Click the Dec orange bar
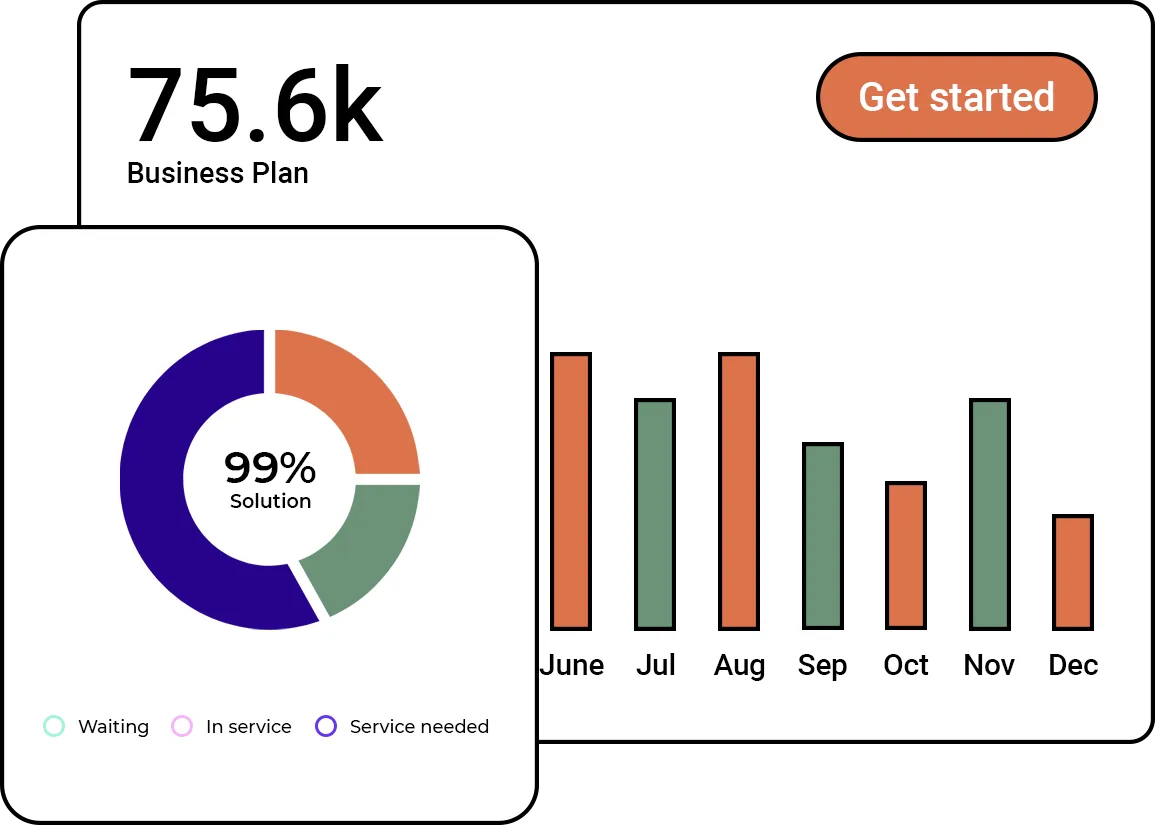Viewport: 1160px width, 825px height. coord(1073,571)
